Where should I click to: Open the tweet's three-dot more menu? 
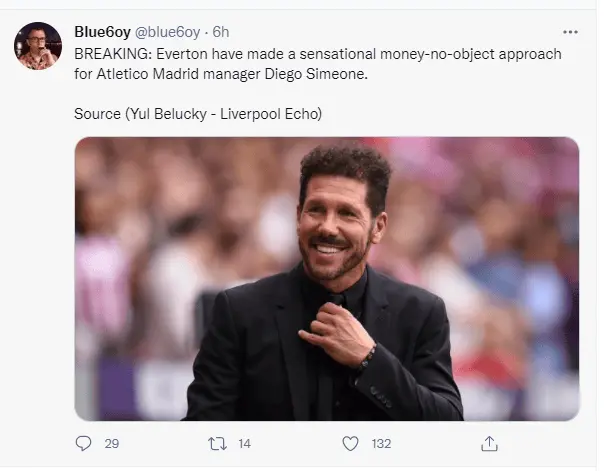[x=569, y=31]
